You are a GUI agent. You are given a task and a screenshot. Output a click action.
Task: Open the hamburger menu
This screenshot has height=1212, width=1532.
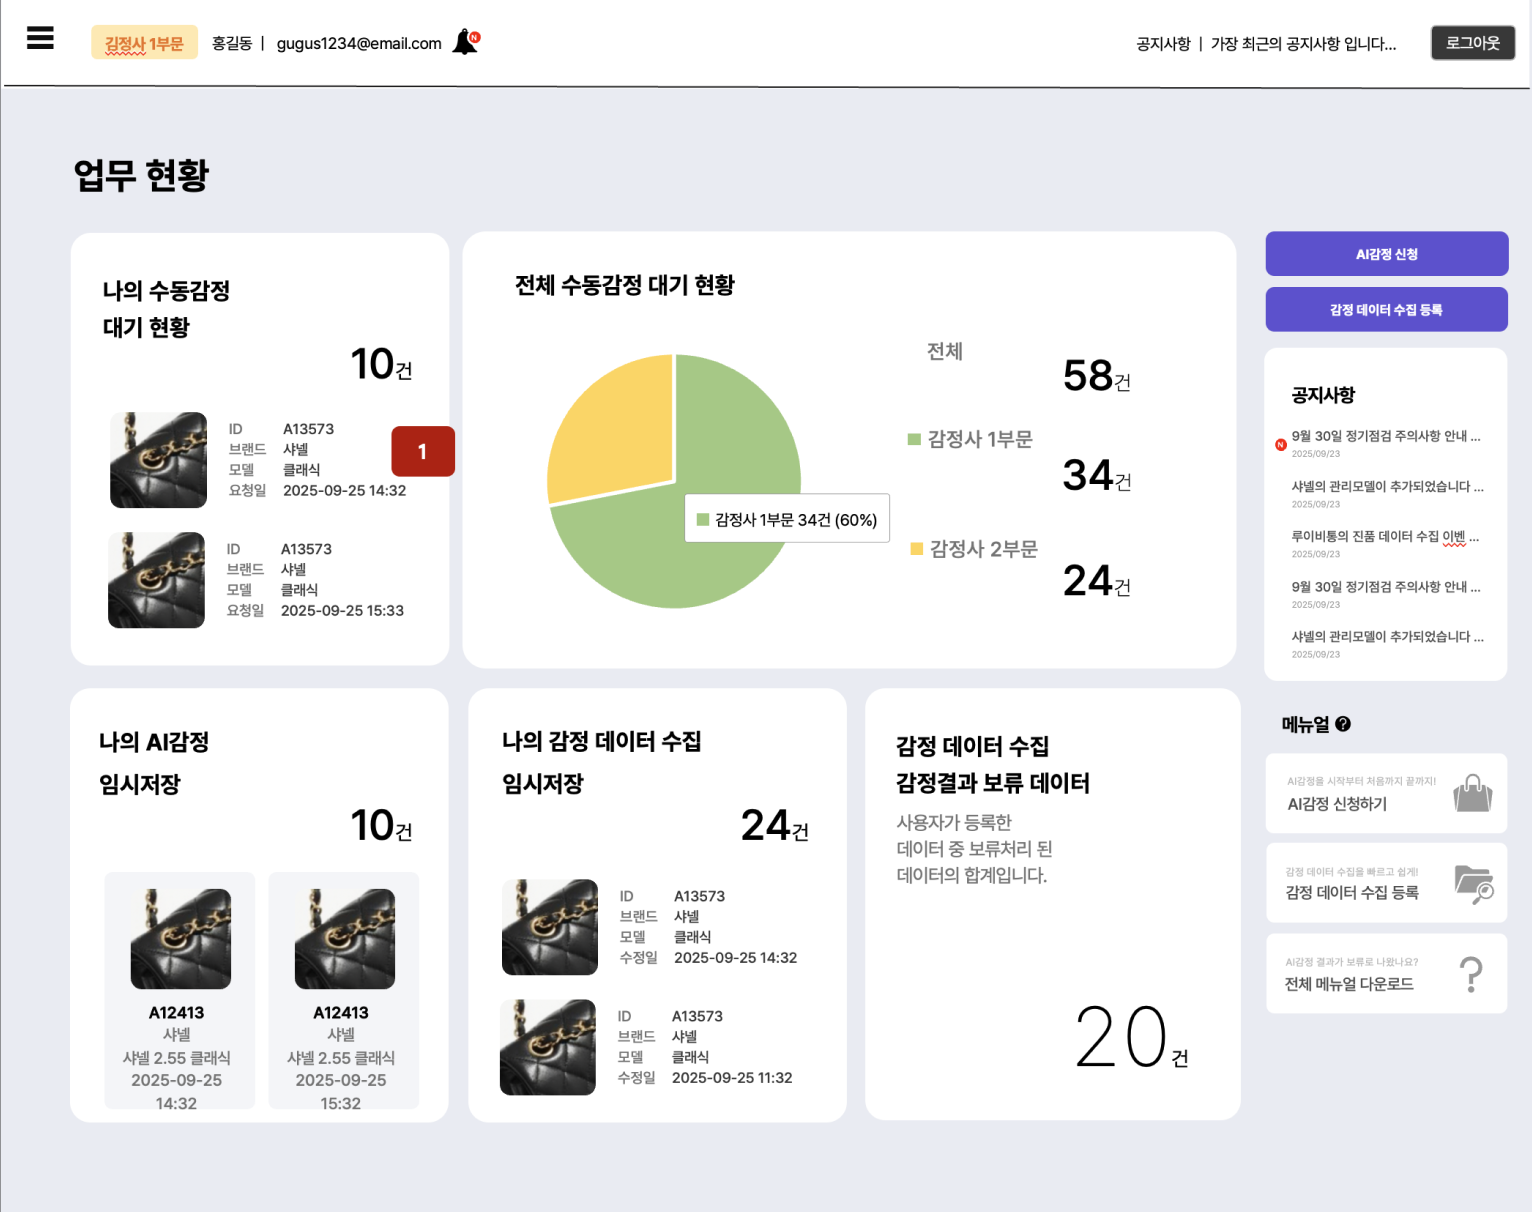click(40, 39)
